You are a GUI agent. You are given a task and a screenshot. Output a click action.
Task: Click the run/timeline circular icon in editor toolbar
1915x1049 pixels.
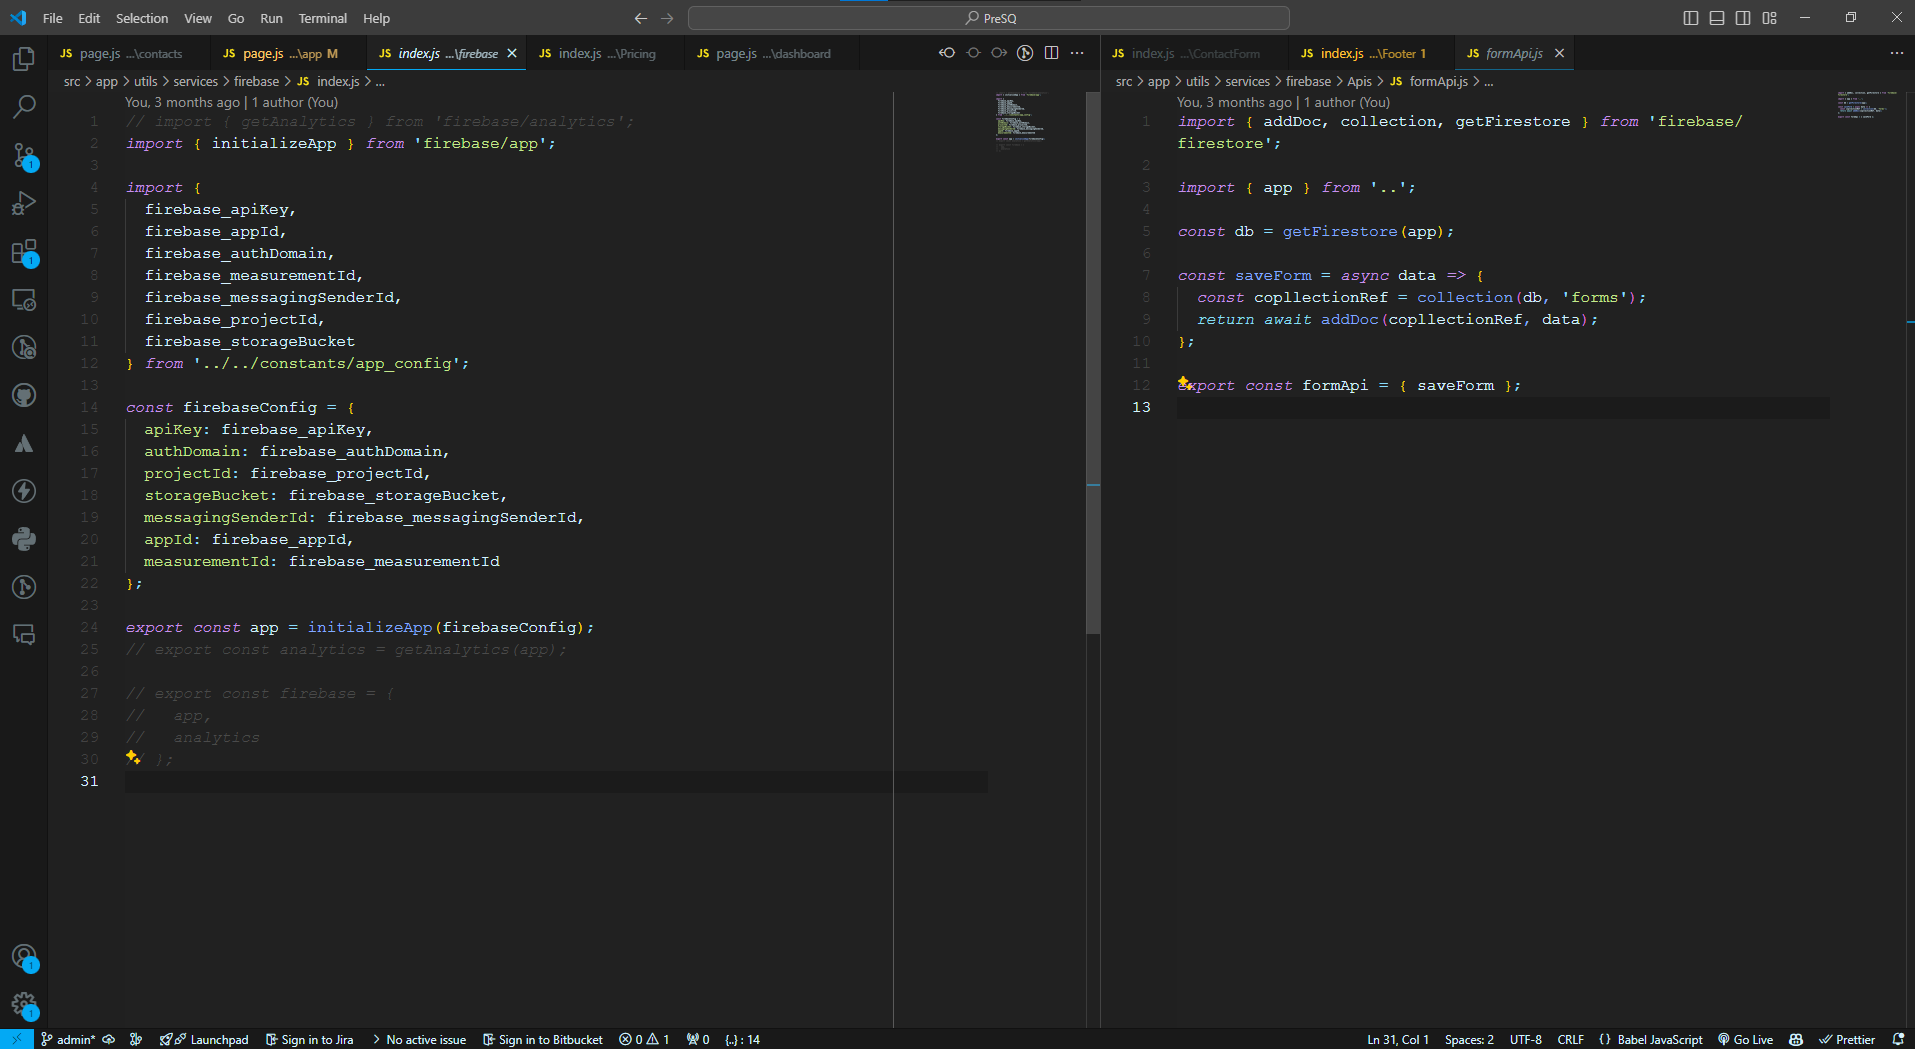click(1025, 53)
